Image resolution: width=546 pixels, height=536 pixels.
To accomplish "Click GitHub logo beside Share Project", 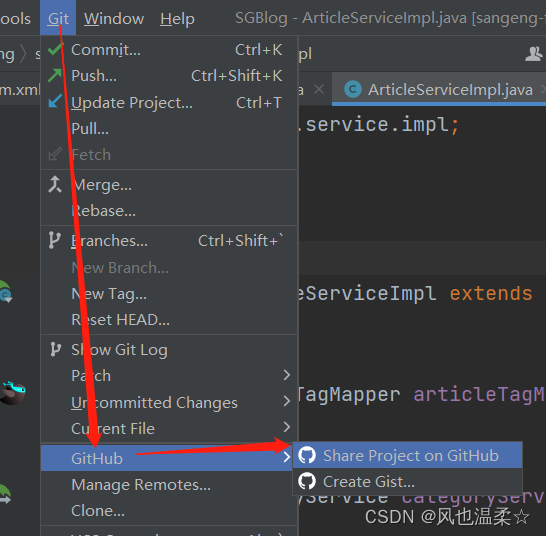I will pyautogui.click(x=307, y=455).
